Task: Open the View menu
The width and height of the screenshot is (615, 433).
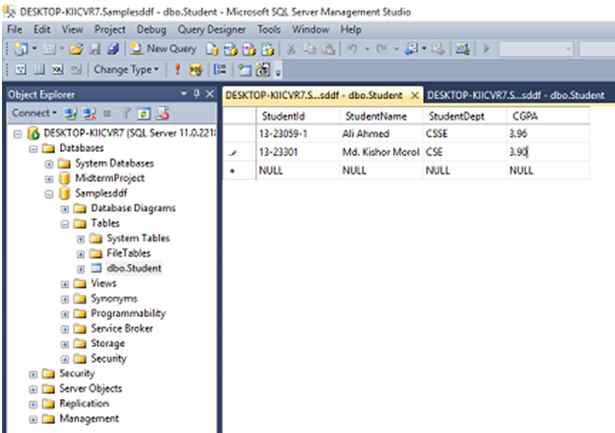Action: tap(72, 29)
